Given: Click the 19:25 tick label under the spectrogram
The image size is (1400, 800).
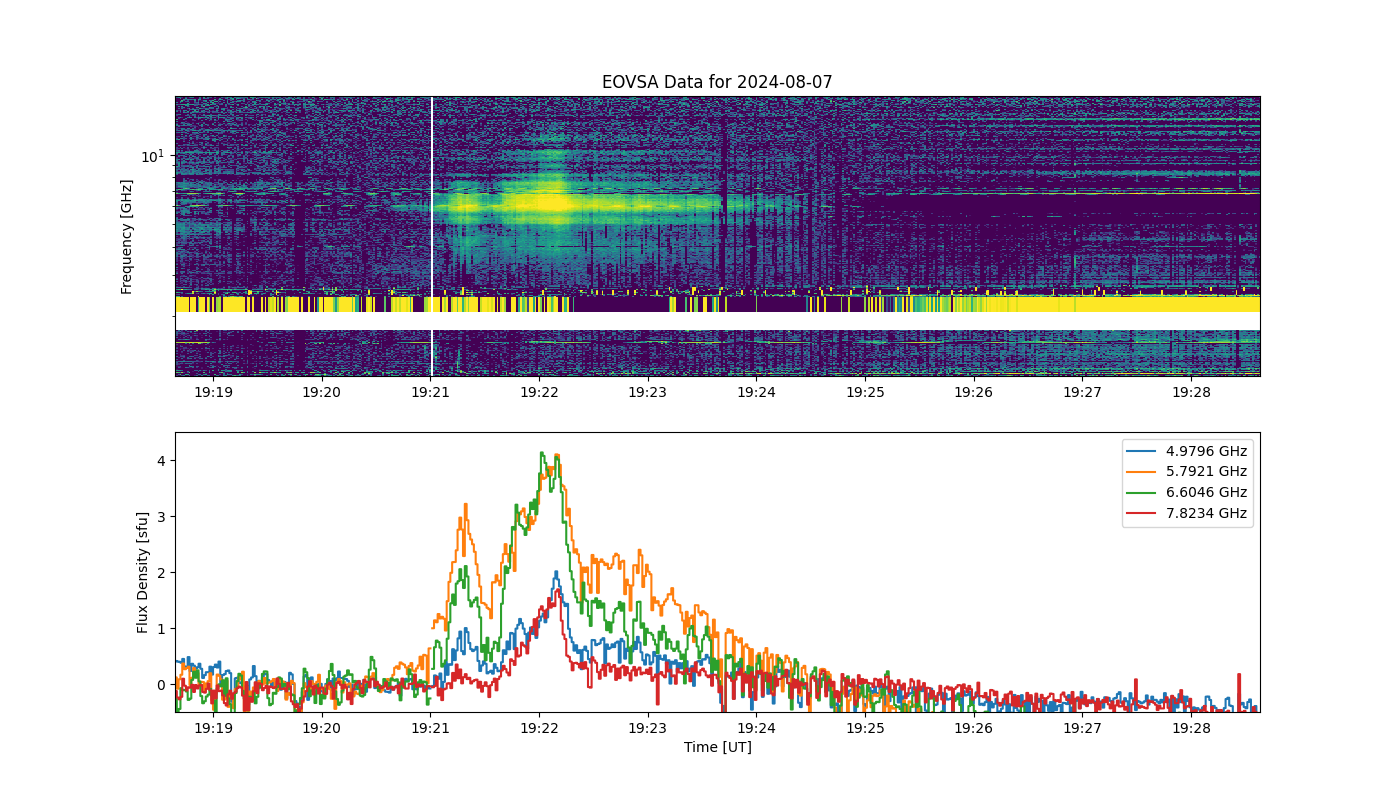Looking at the screenshot, I should (865, 393).
